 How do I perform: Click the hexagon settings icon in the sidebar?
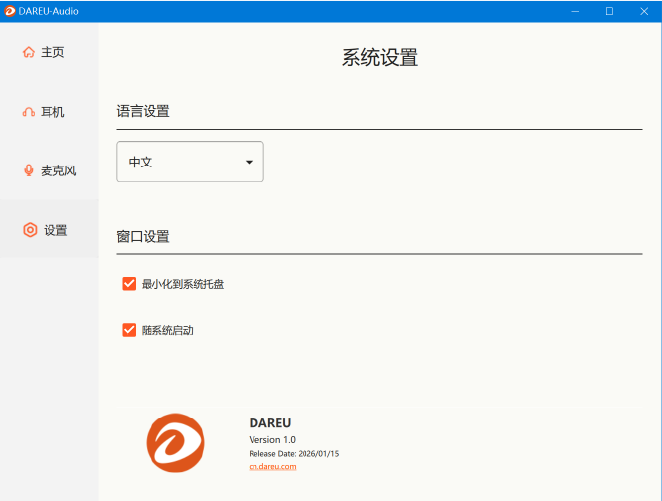[x=30, y=230]
